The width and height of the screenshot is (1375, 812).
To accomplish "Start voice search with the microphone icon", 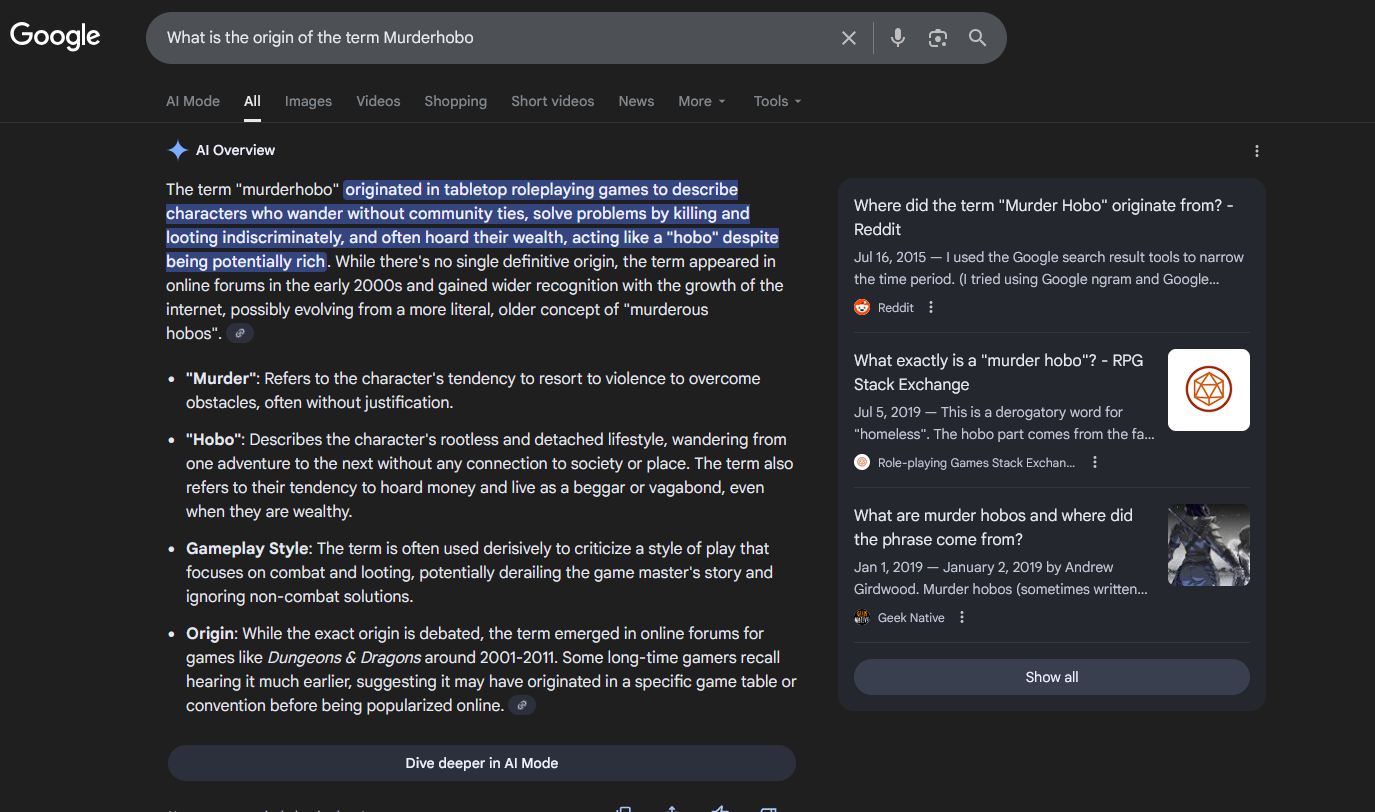I will pyautogui.click(x=898, y=38).
